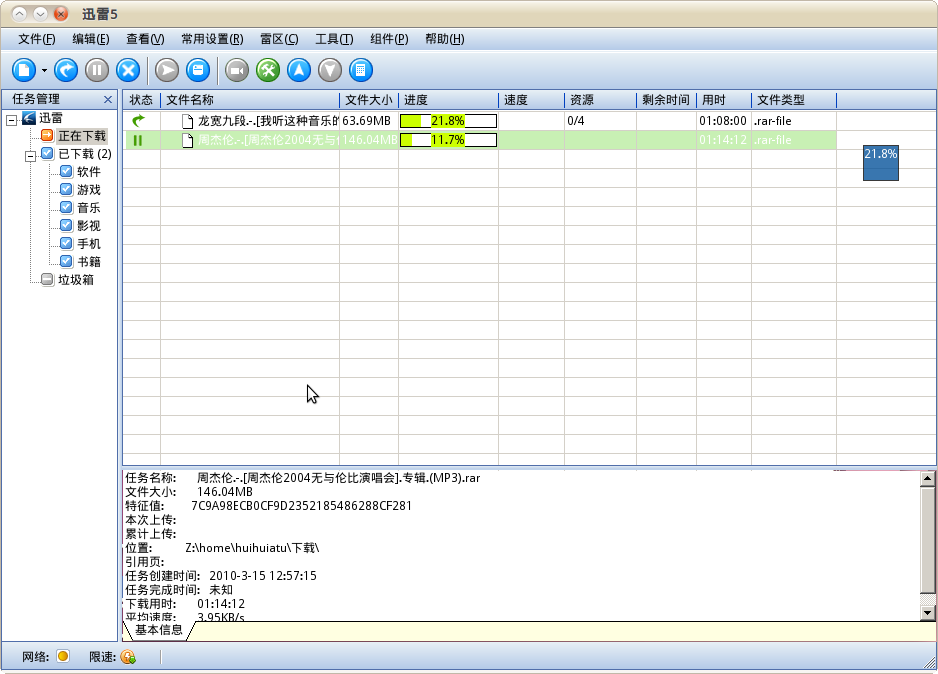938x674 pixels.
Task: Open the 垃圾箱 trash folder
Action: click(75, 279)
